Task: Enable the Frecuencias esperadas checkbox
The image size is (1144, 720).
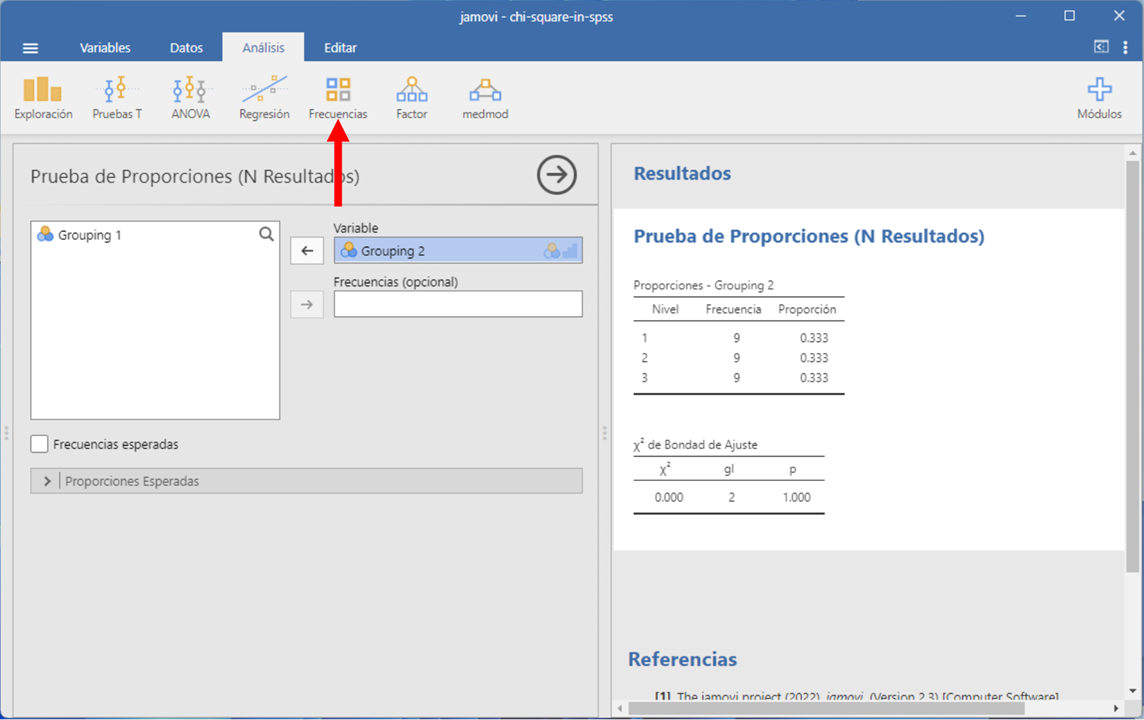Action: pos(40,444)
